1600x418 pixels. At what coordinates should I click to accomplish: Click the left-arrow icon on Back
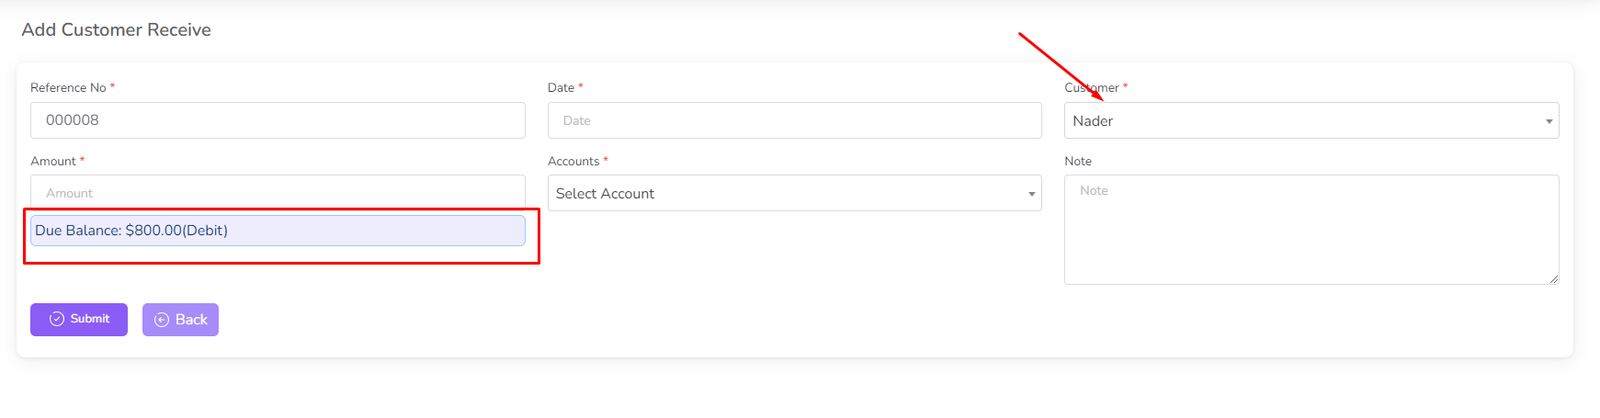pyautogui.click(x=161, y=320)
